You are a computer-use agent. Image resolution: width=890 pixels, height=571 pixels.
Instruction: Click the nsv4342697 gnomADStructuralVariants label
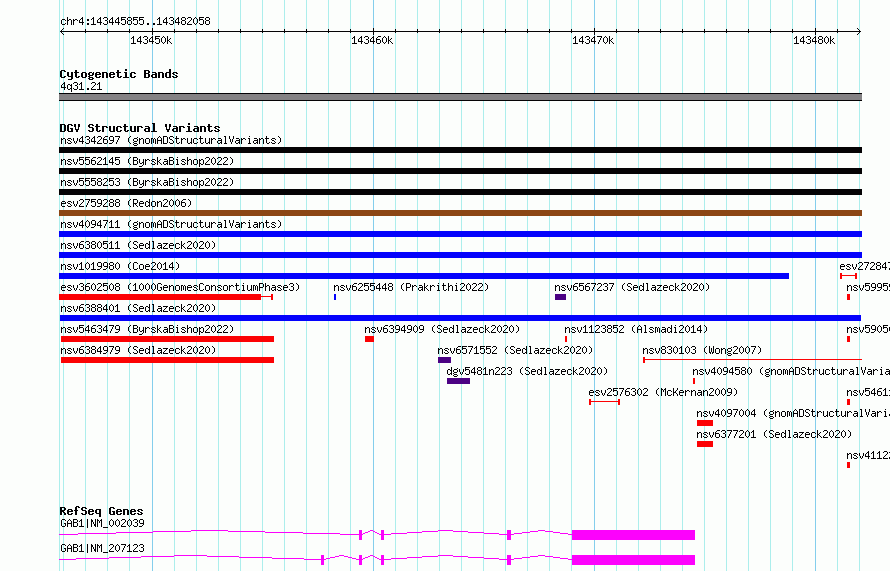(171, 140)
